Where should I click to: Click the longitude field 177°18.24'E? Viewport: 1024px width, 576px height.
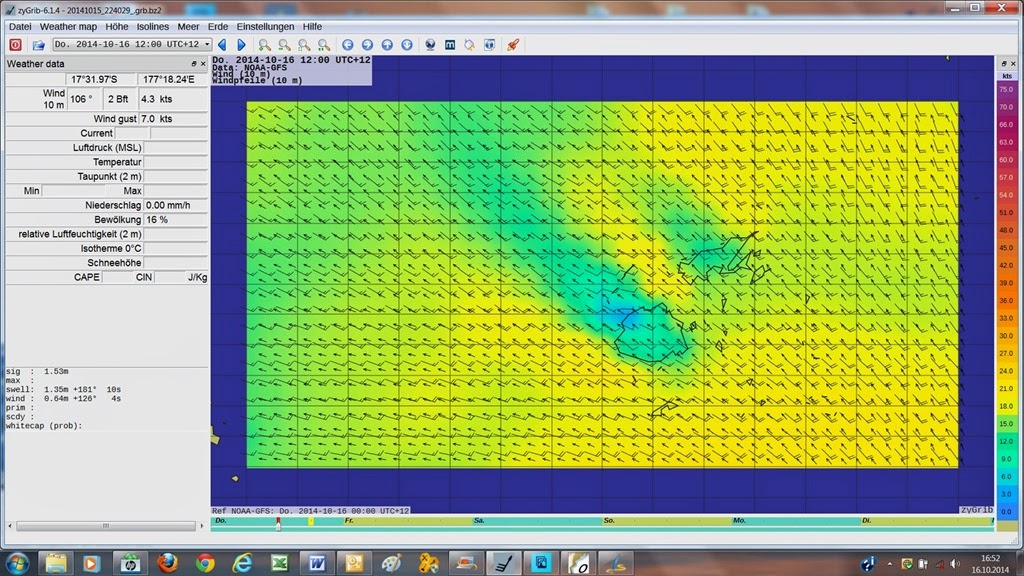click(x=172, y=79)
